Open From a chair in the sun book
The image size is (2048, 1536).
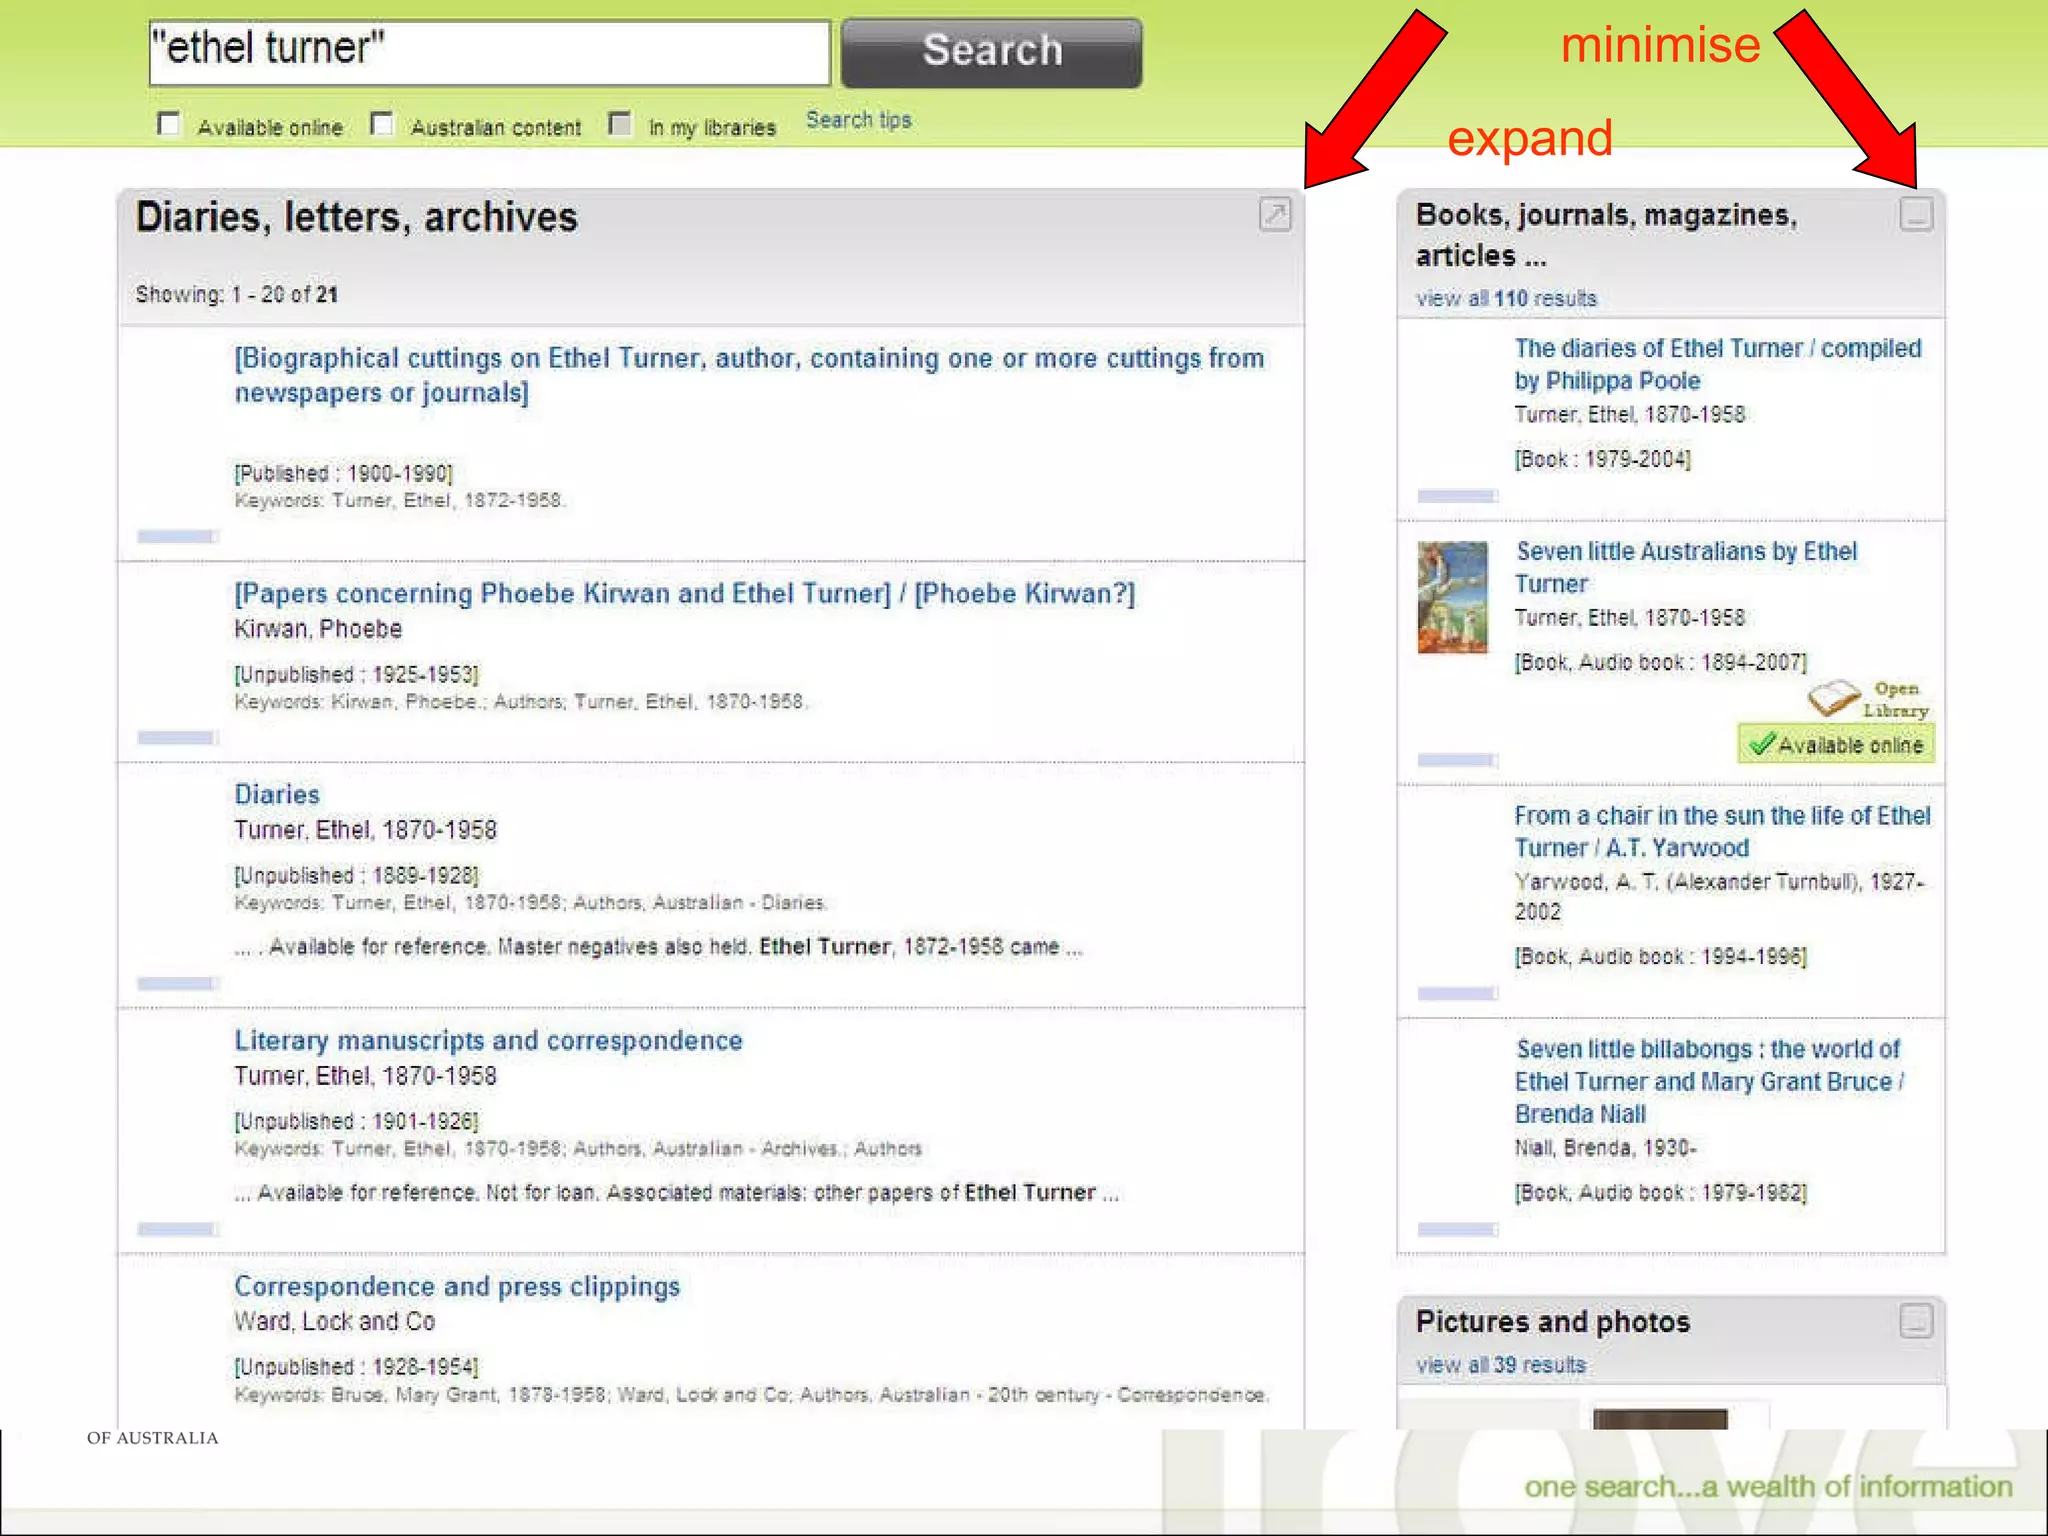pyautogui.click(x=1721, y=831)
